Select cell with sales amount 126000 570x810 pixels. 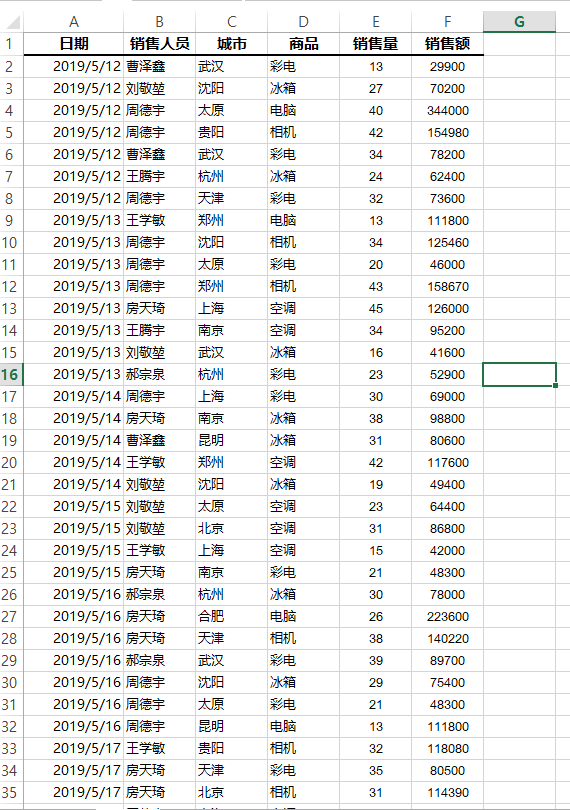448,308
